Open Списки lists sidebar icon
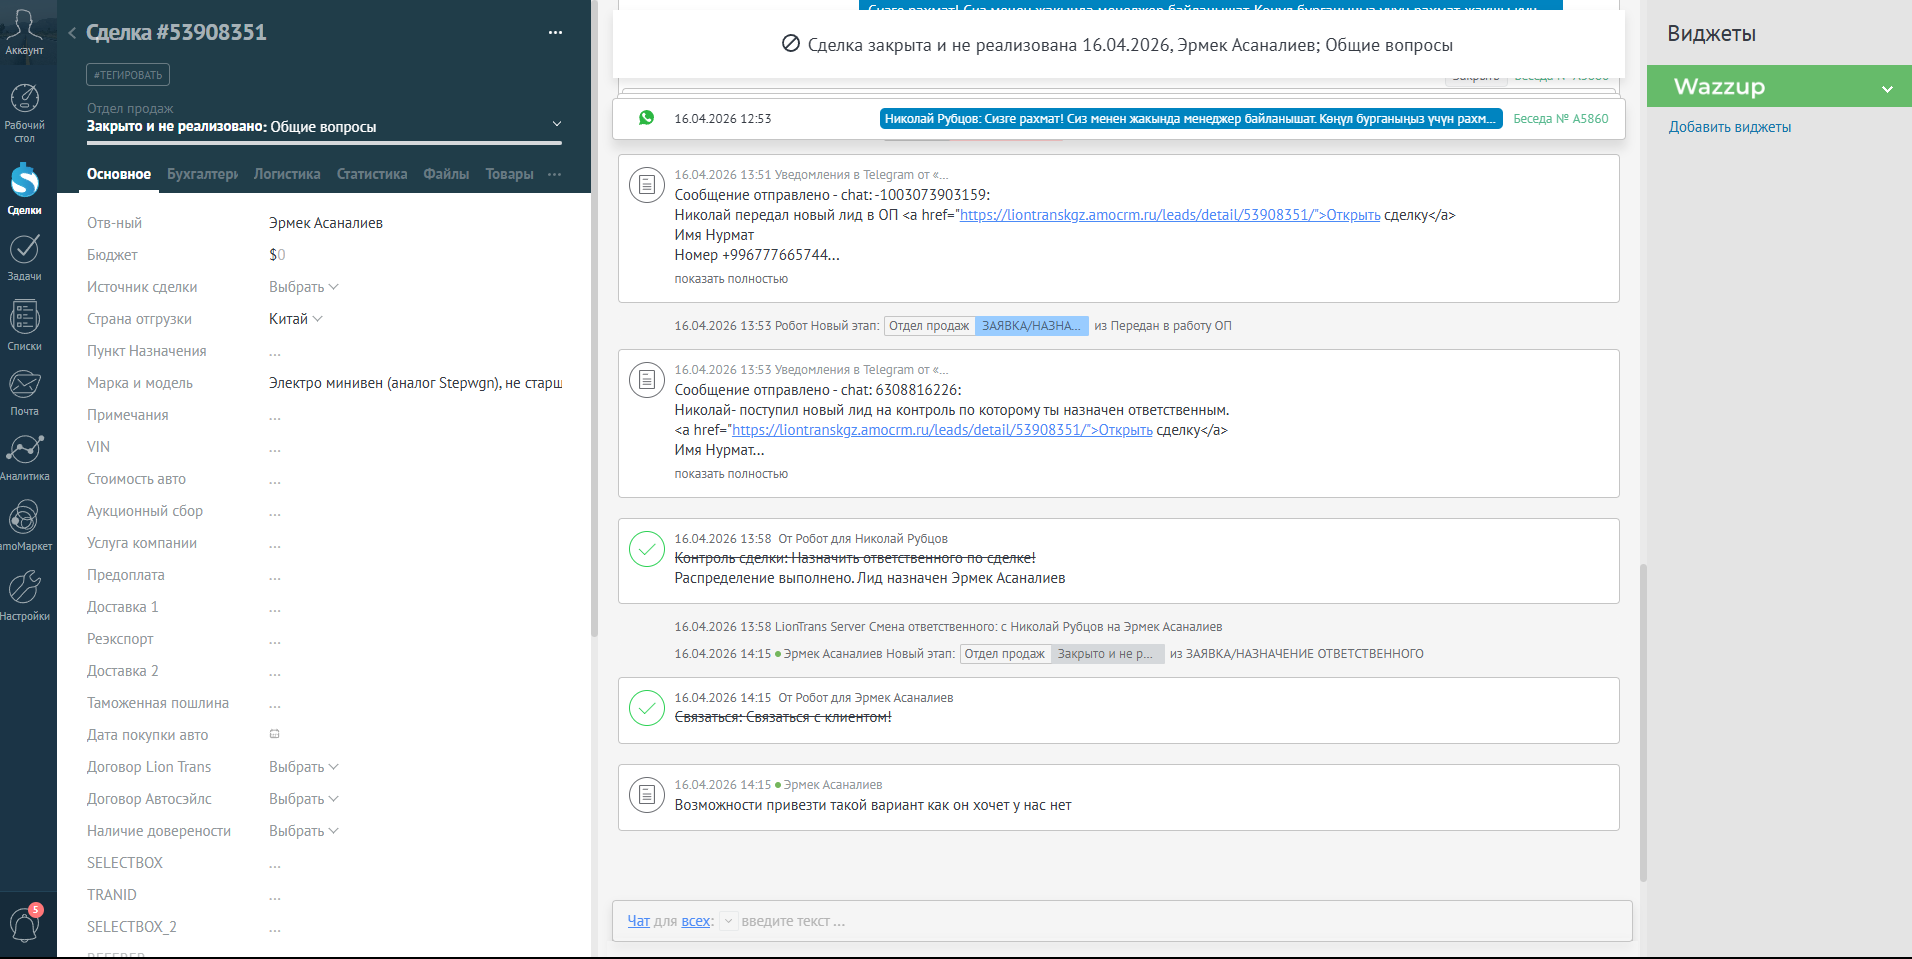Image resolution: width=1912 pixels, height=959 pixels. pyautogui.click(x=24, y=325)
